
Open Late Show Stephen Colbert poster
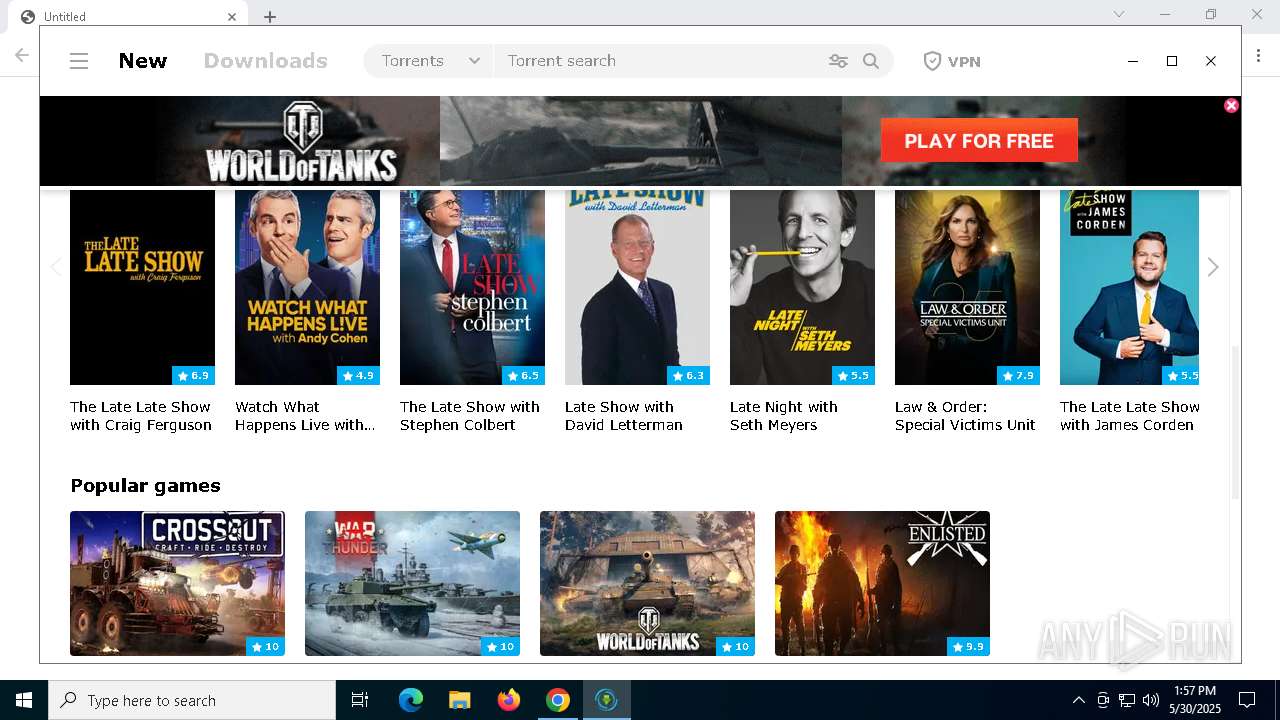coord(472,287)
